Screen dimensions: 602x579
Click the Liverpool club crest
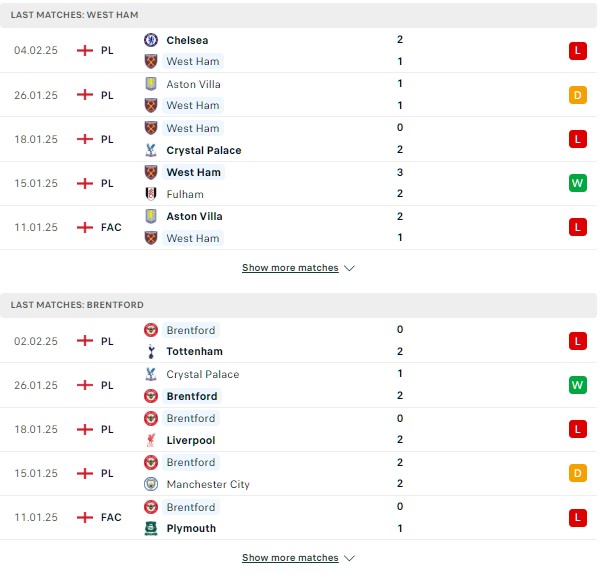tap(151, 440)
